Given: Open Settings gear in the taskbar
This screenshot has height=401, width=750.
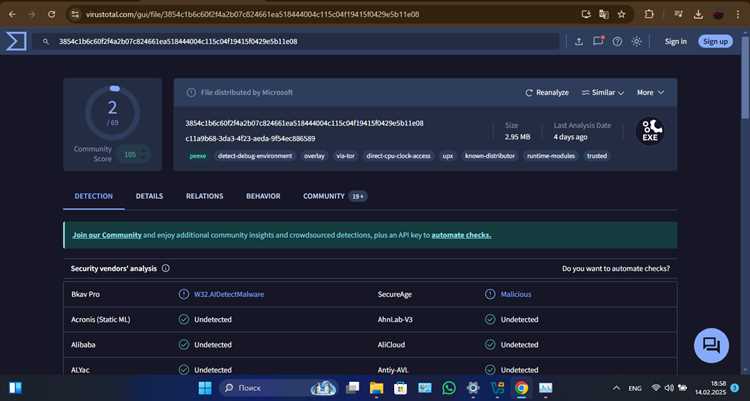Looking at the screenshot, I should [x=473, y=388].
